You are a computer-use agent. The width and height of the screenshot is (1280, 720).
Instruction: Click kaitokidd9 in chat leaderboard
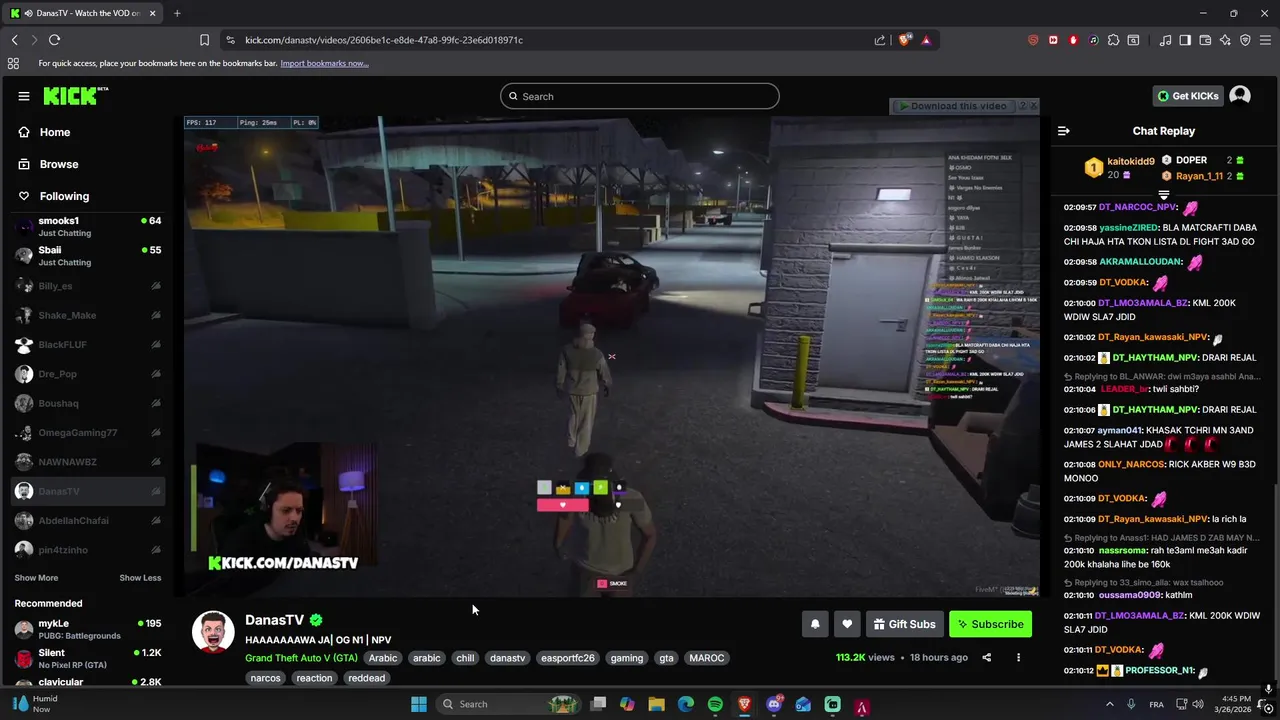(1130, 161)
